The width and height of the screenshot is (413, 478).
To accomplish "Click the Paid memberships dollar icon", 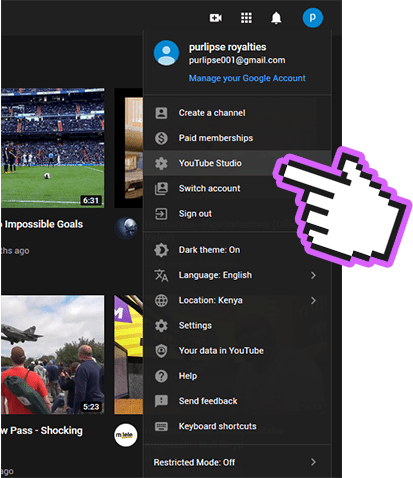I will click(161, 138).
